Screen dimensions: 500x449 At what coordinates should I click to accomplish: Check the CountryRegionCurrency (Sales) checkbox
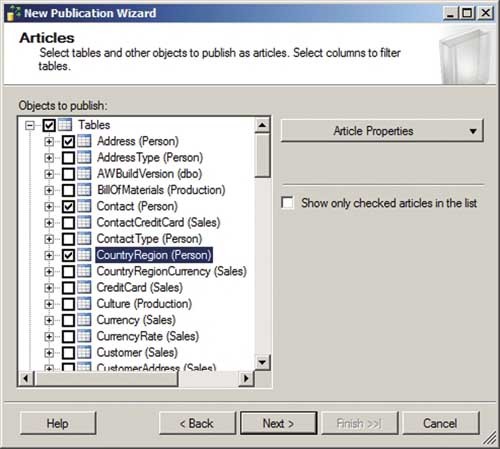68,272
